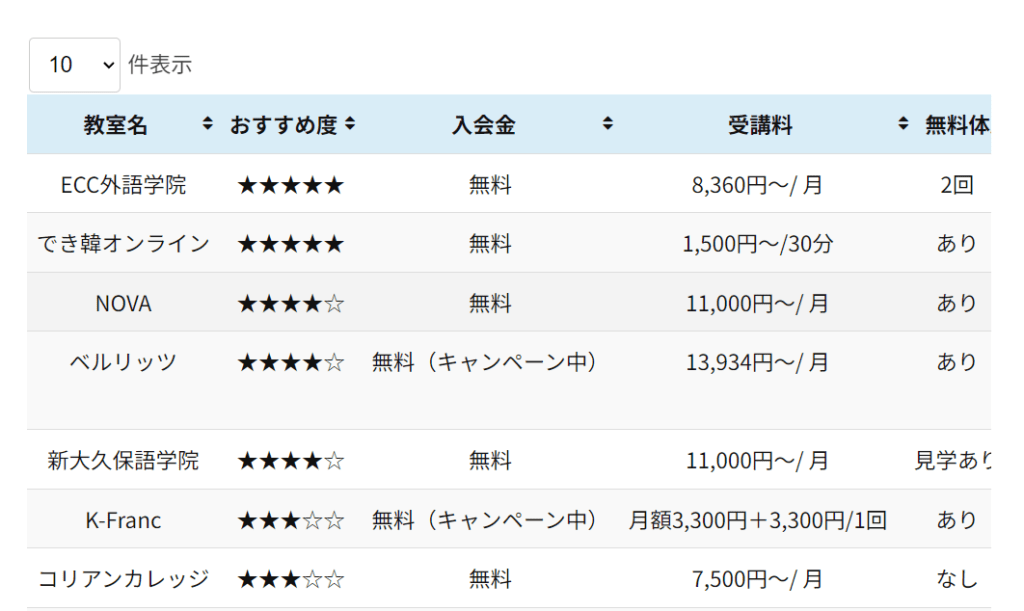The height and width of the screenshot is (611, 1024).
Task: Click コリアンカレッジ star rating
Action: [290, 578]
